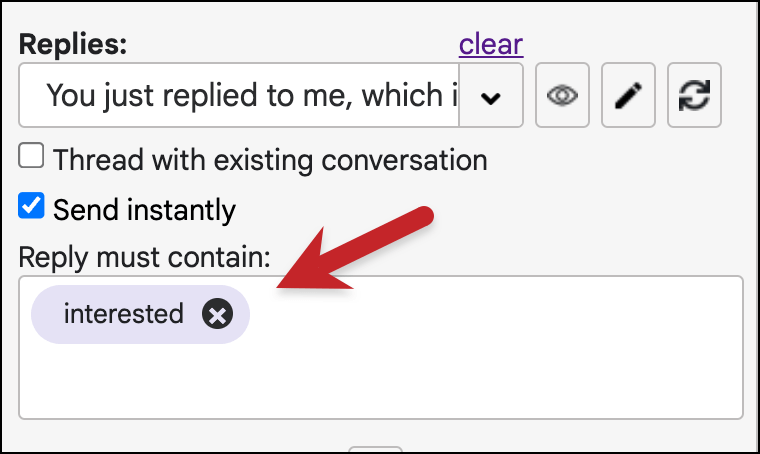Click the pencil icon to edit the reply template
The height and width of the screenshot is (454, 760).
coord(628,95)
